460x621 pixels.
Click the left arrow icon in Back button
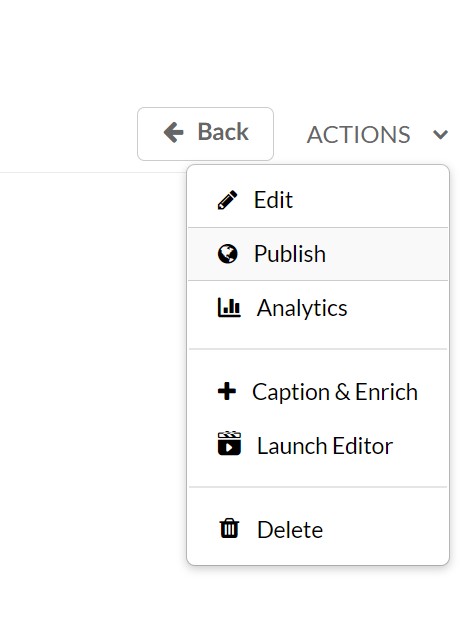pos(174,132)
